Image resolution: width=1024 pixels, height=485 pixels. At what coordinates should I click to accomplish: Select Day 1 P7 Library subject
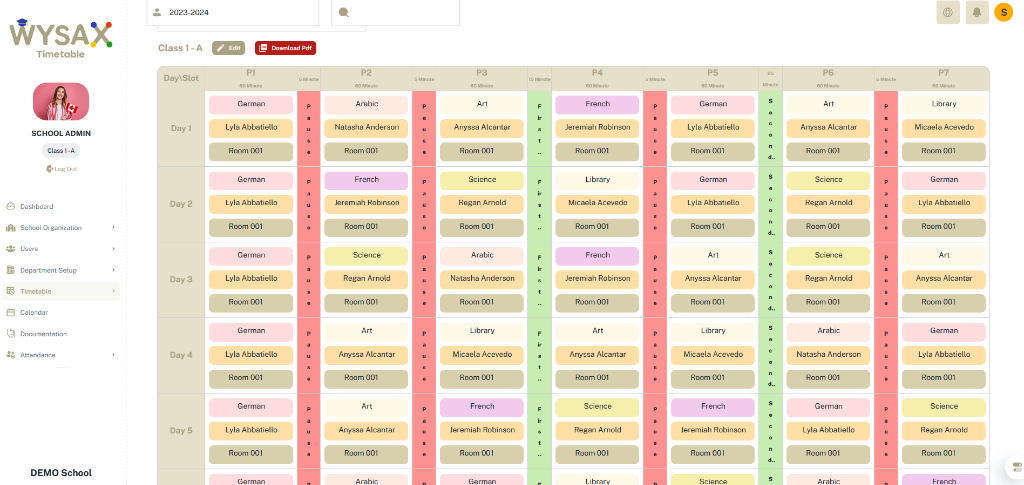pos(944,104)
